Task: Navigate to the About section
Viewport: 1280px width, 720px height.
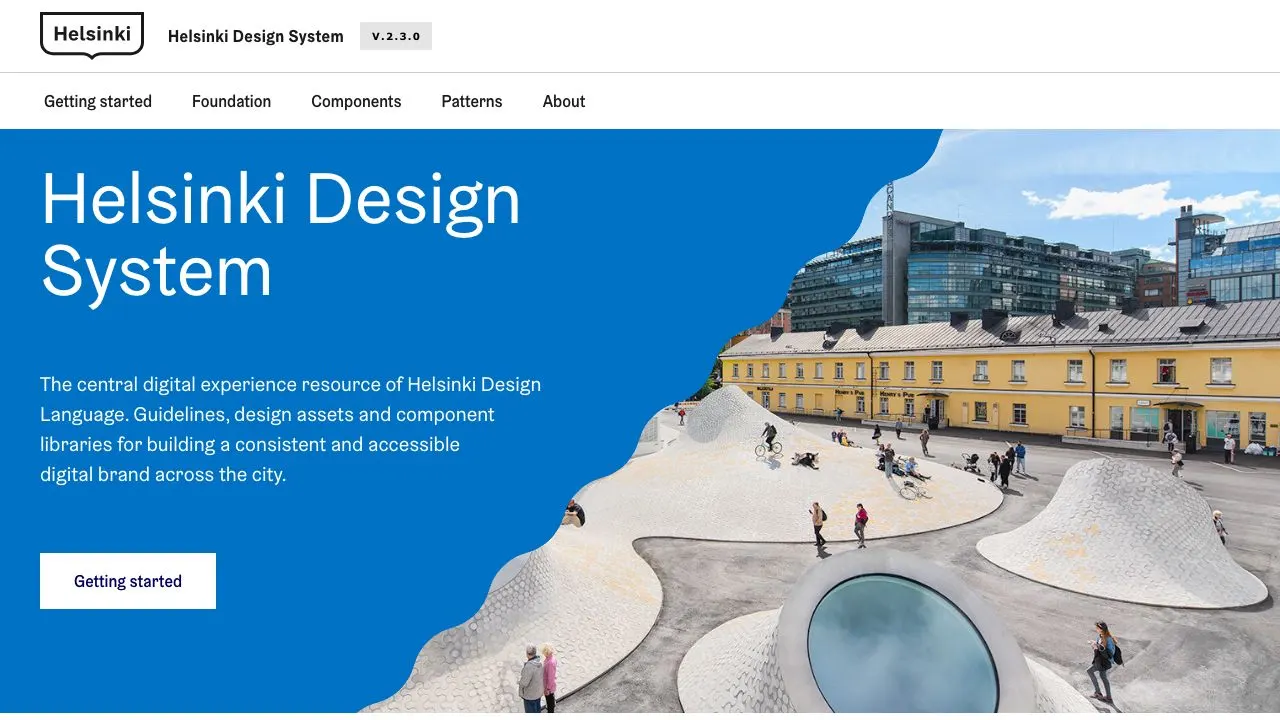Action: [x=564, y=101]
